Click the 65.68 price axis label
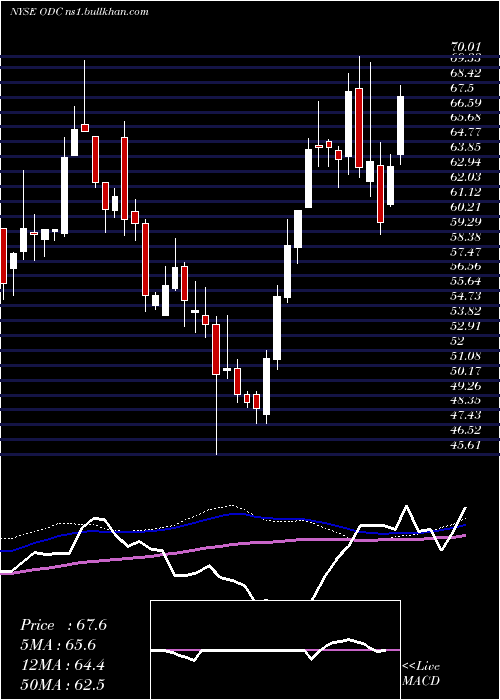The image size is (500, 700). [x=467, y=117]
